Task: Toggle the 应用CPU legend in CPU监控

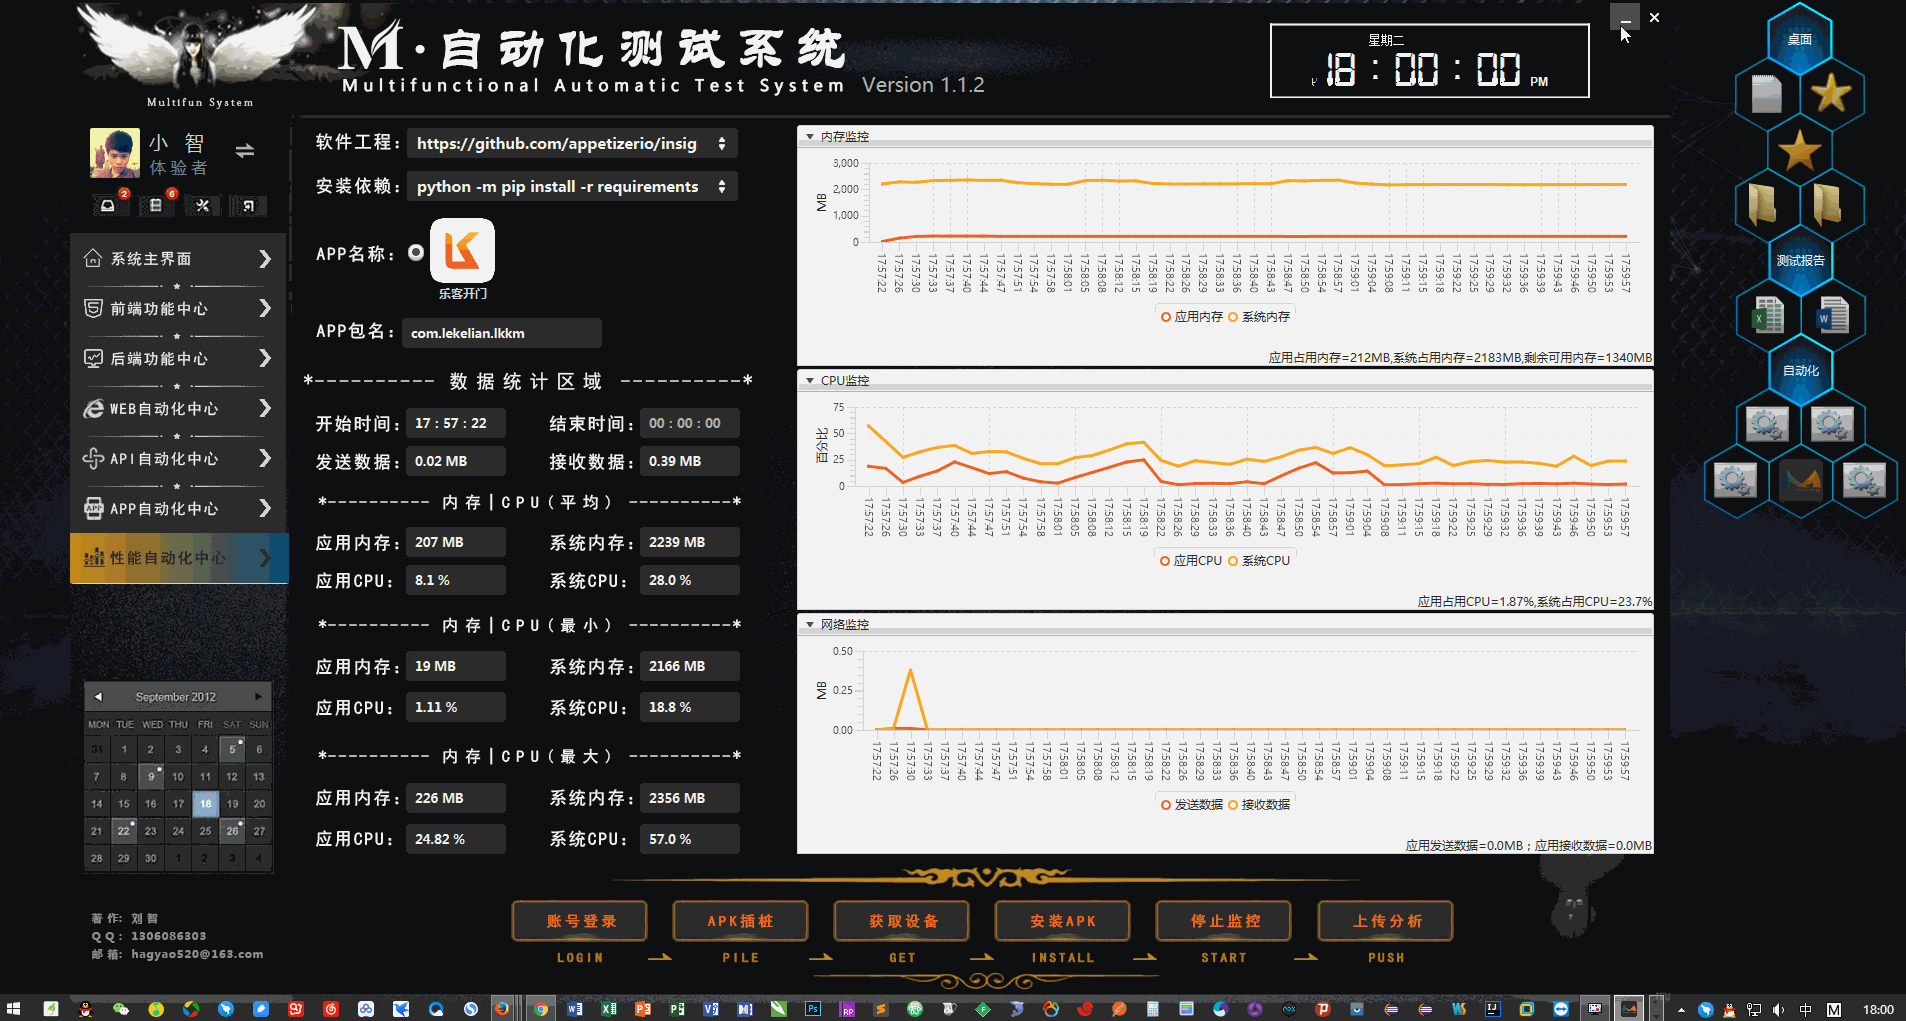Action: click(x=1192, y=560)
